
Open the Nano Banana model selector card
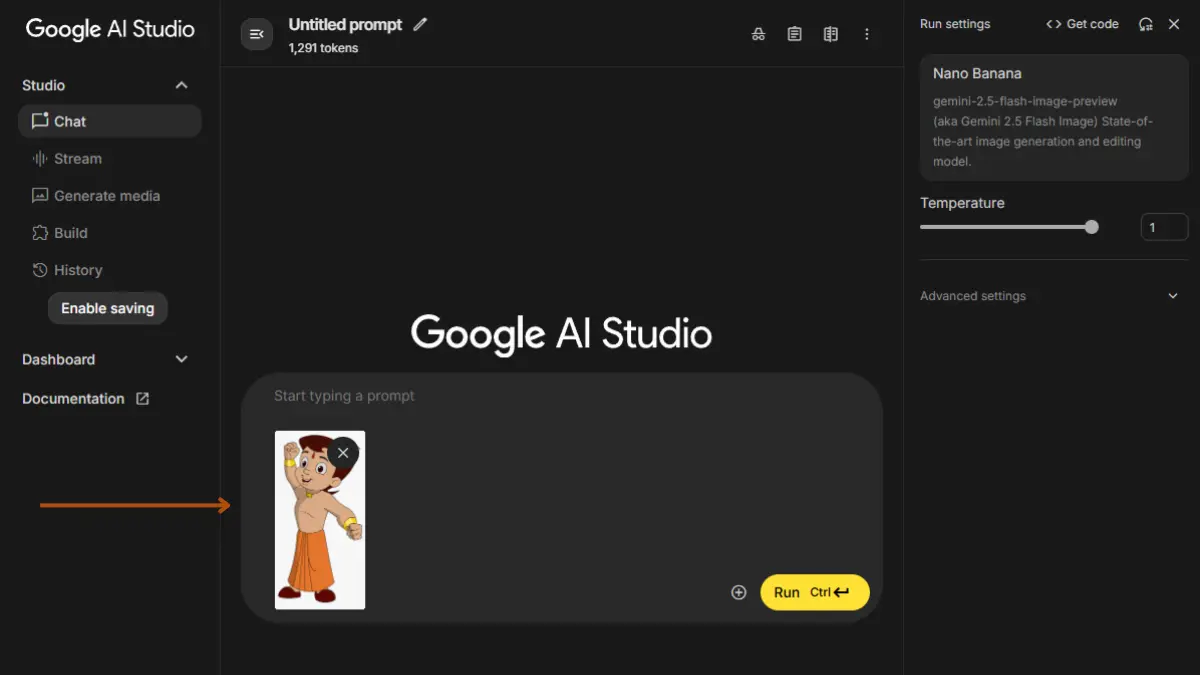[1054, 117]
